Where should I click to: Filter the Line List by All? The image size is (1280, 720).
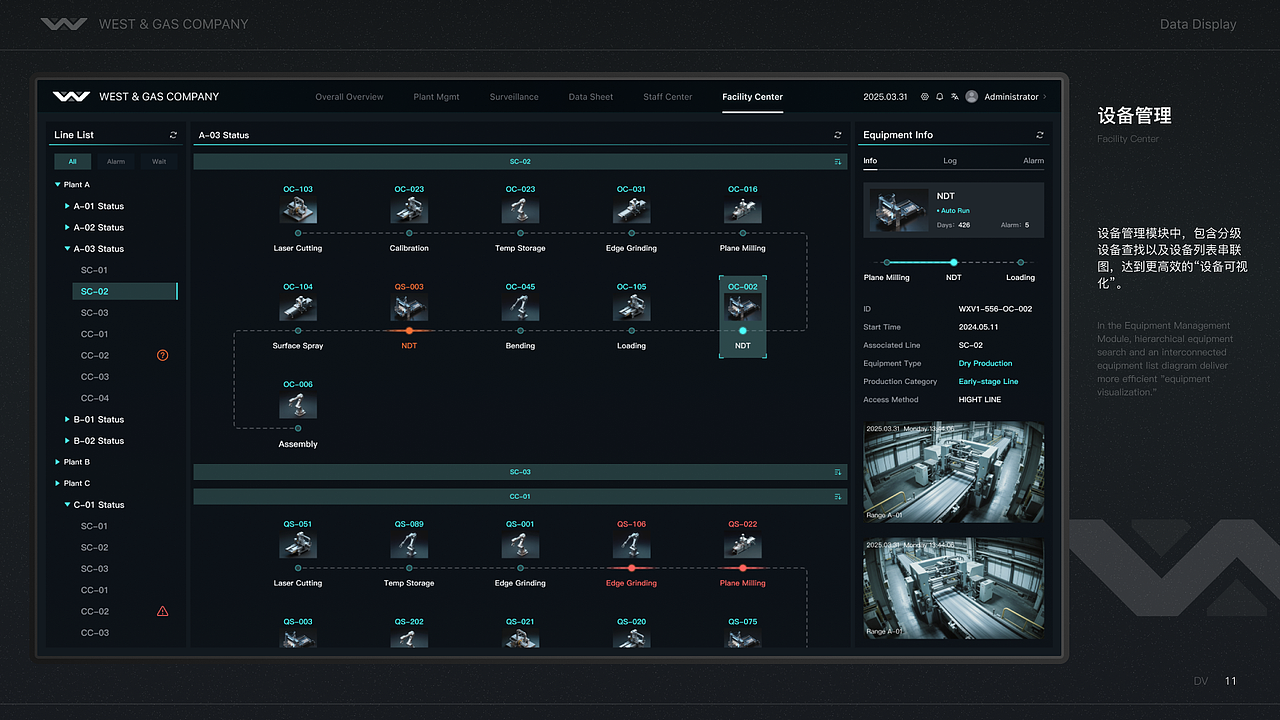(72, 161)
